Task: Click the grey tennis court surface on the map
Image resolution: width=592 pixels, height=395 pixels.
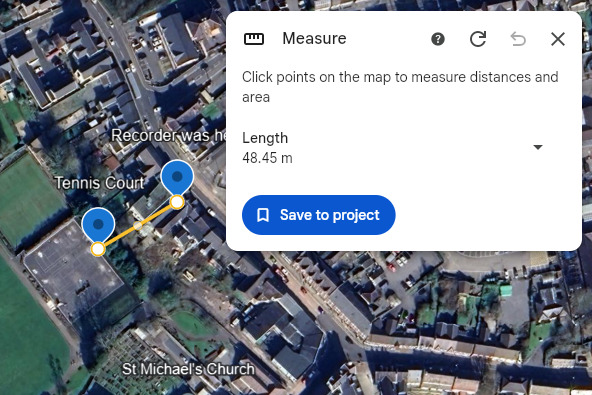Action: pyautogui.click(x=72, y=272)
